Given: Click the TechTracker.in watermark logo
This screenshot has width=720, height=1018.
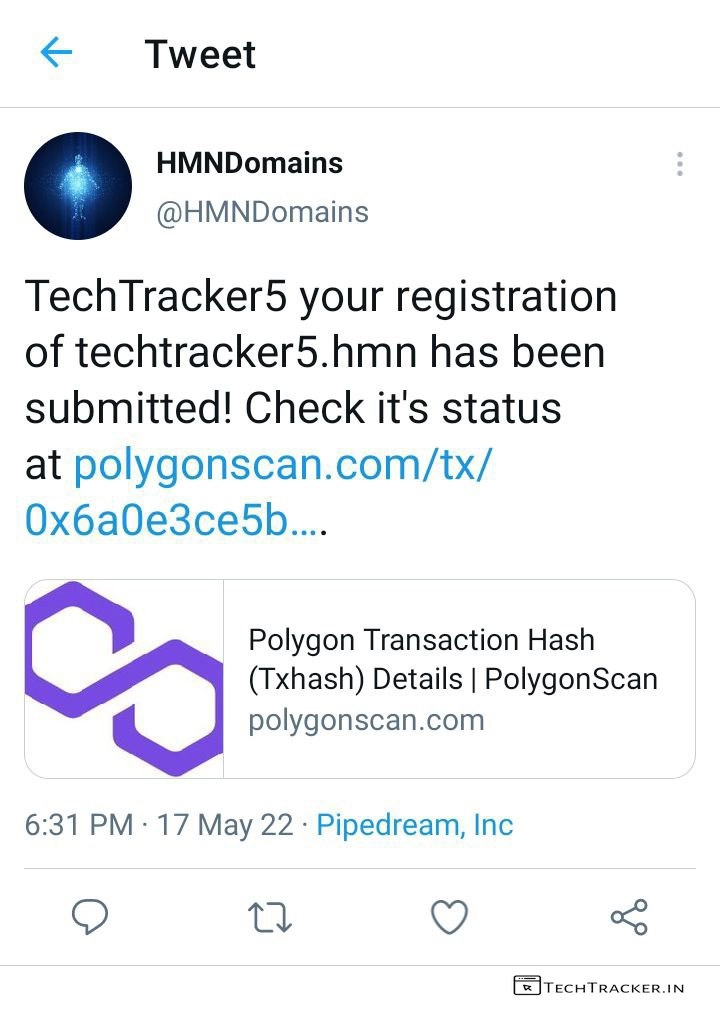Looking at the screenshot, I should pyautogui.click(x=599, y=987).
